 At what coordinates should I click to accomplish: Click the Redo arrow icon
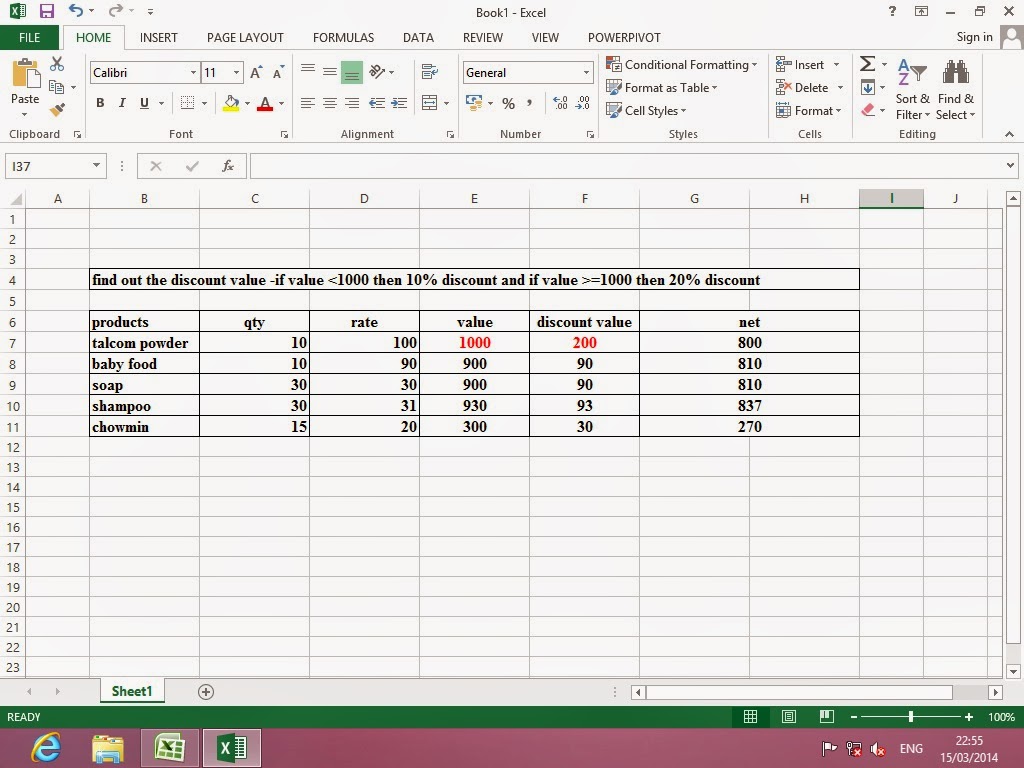(116, 10)
